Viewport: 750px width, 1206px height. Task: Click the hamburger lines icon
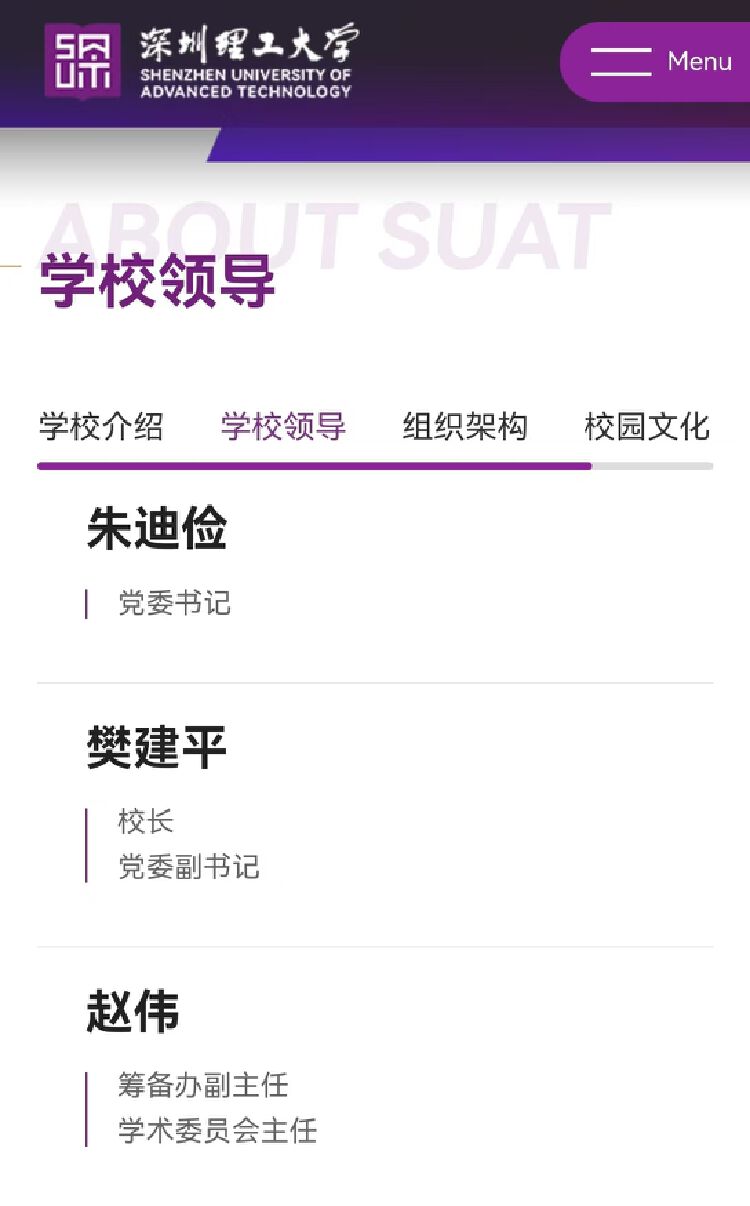click(621, 61)
